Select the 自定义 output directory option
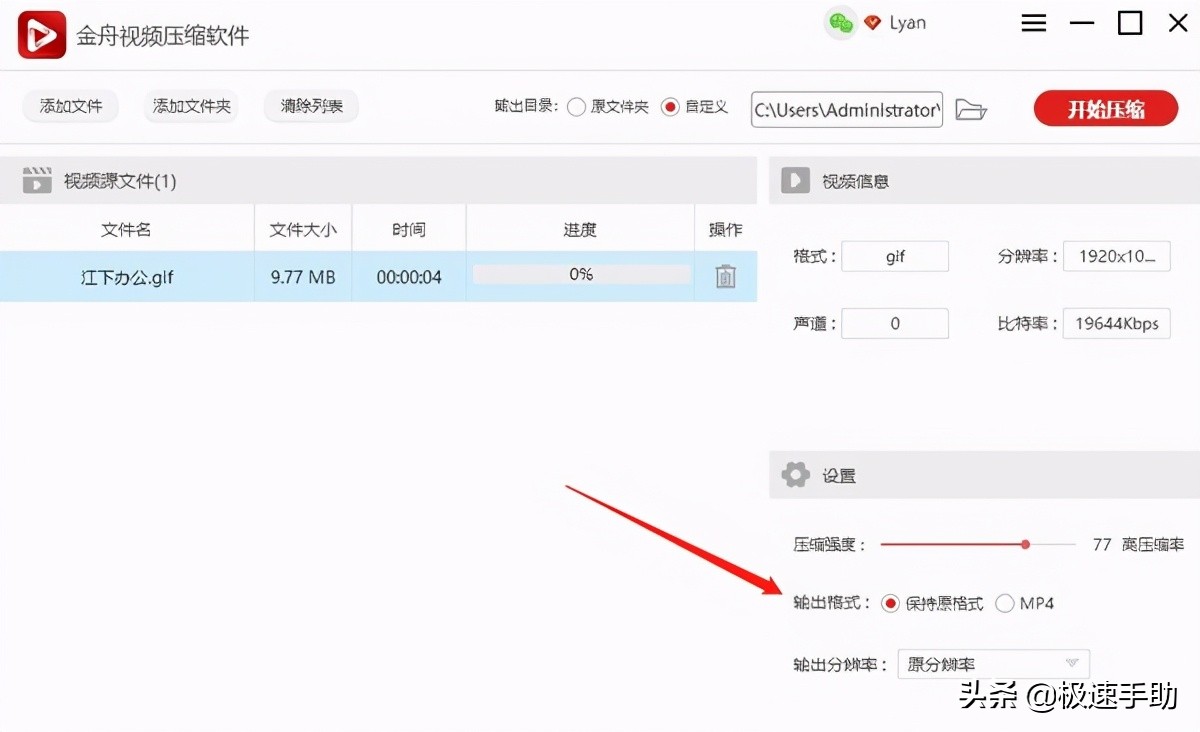Screen dimensions: 1200x732 point(670,107)
